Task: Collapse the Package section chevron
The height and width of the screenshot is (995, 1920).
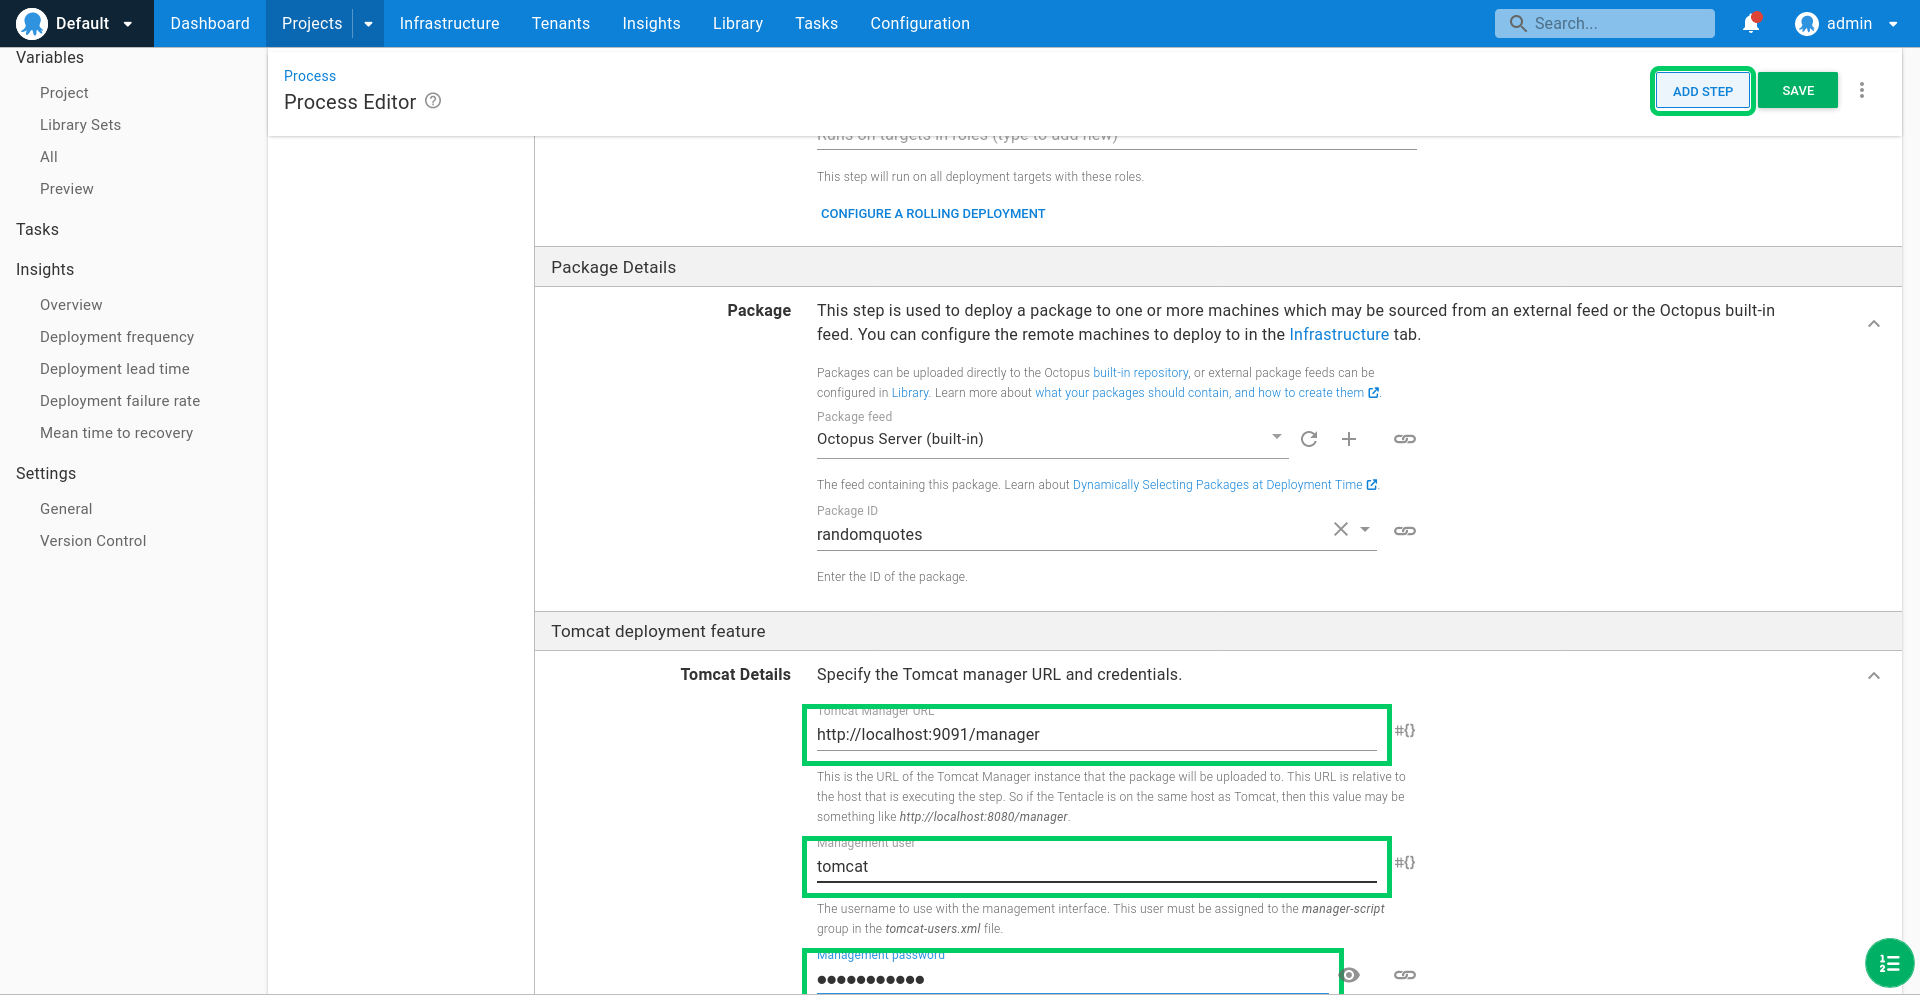Action: click(x=1874, y=323)
